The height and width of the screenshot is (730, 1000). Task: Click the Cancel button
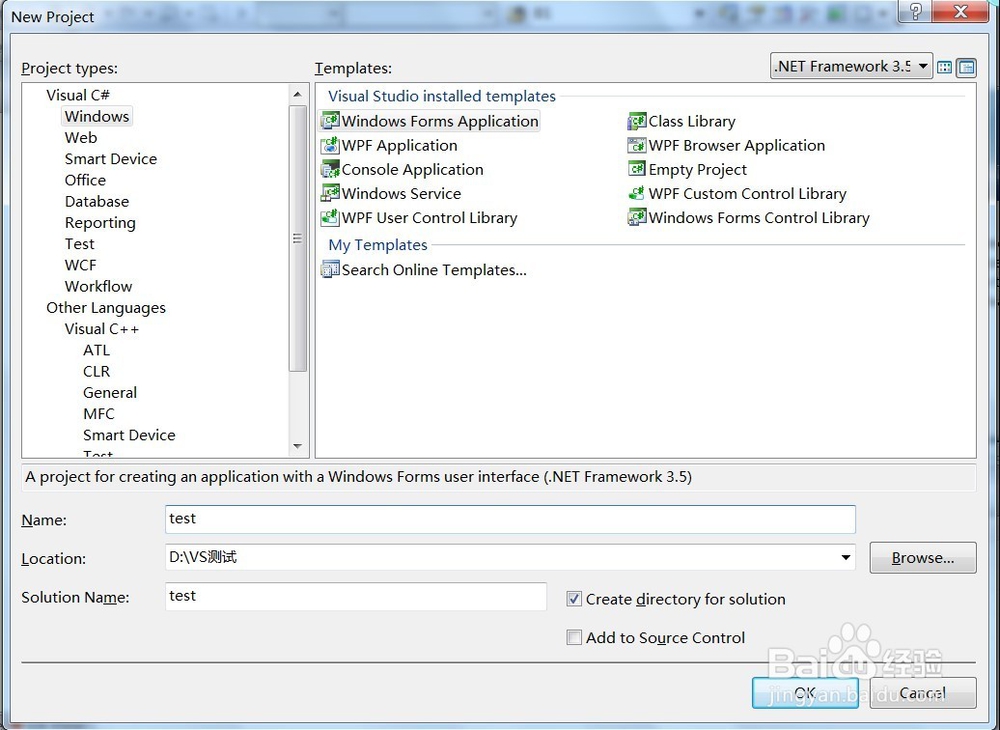[923, 692]
